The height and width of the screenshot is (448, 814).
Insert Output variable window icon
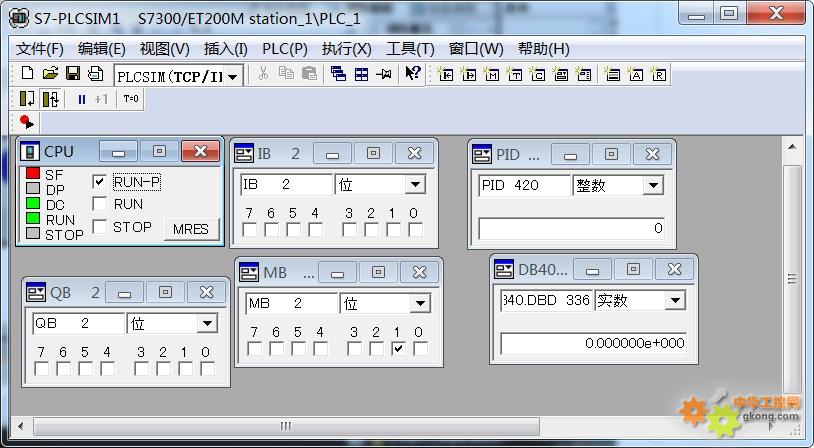468,74
